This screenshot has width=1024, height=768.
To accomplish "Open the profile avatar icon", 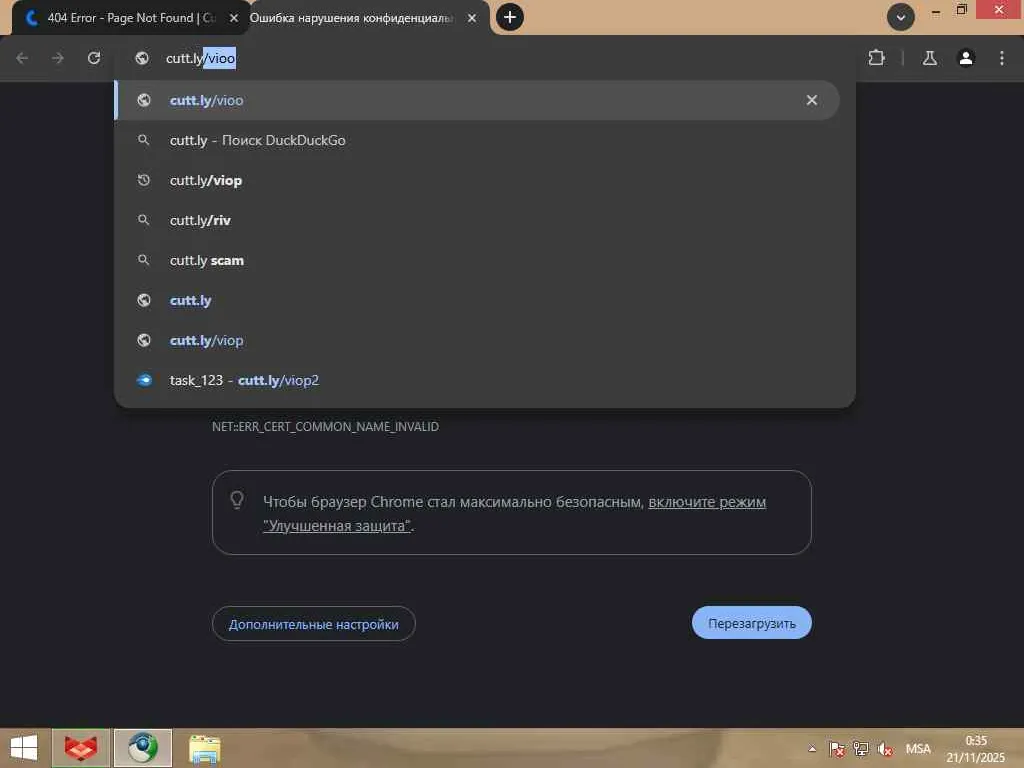I will tap(966, 58).
